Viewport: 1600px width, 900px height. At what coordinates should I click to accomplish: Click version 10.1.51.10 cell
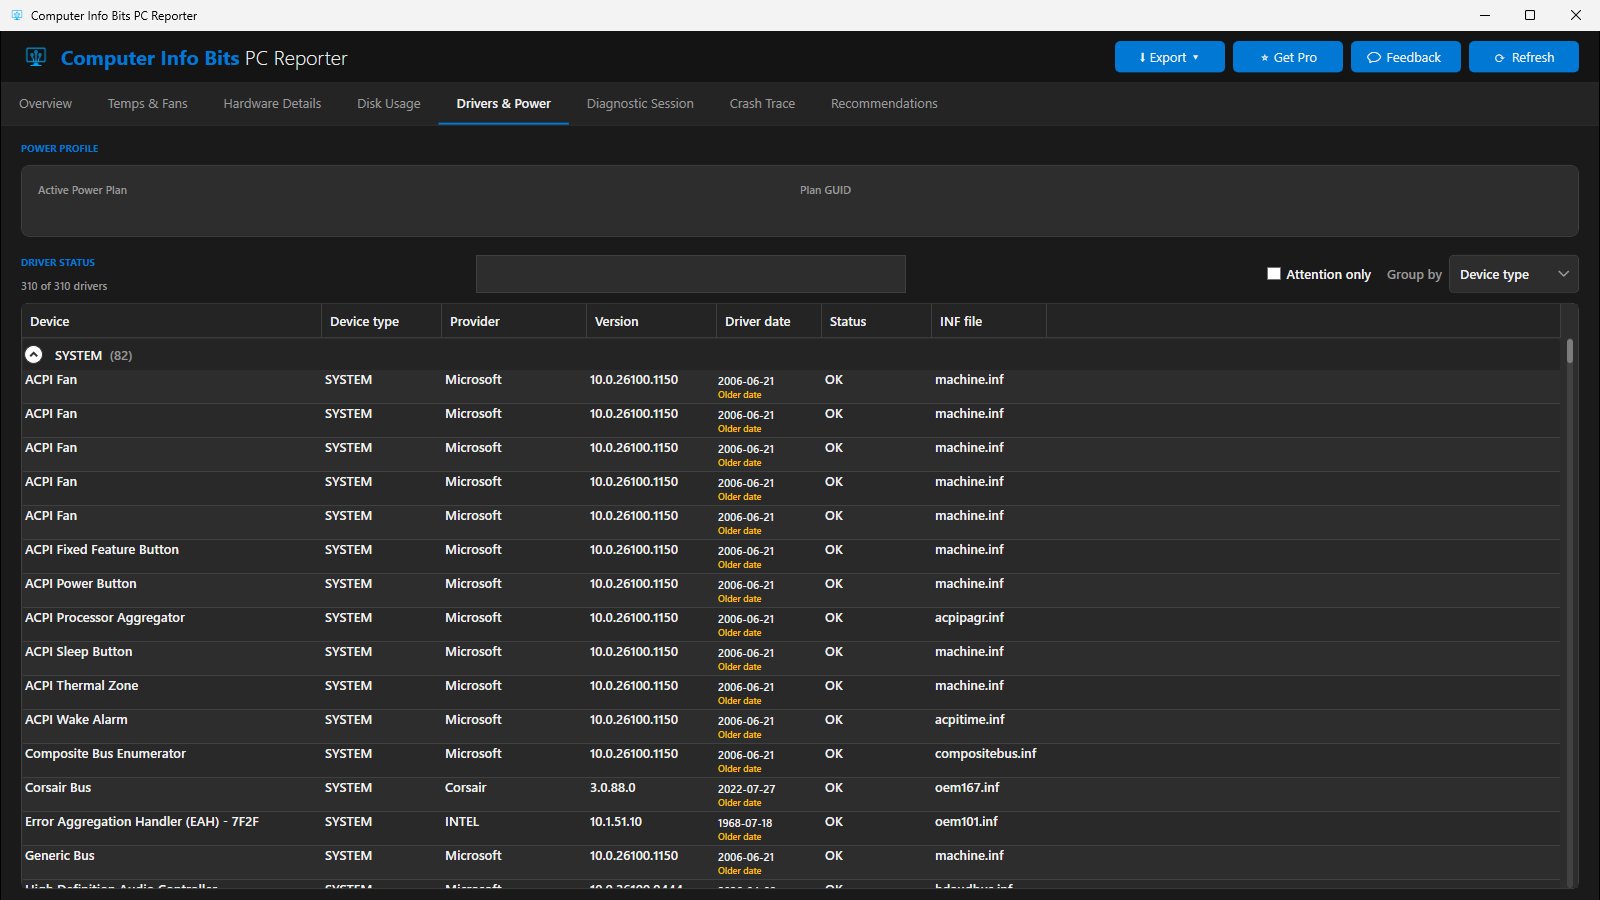616,822
